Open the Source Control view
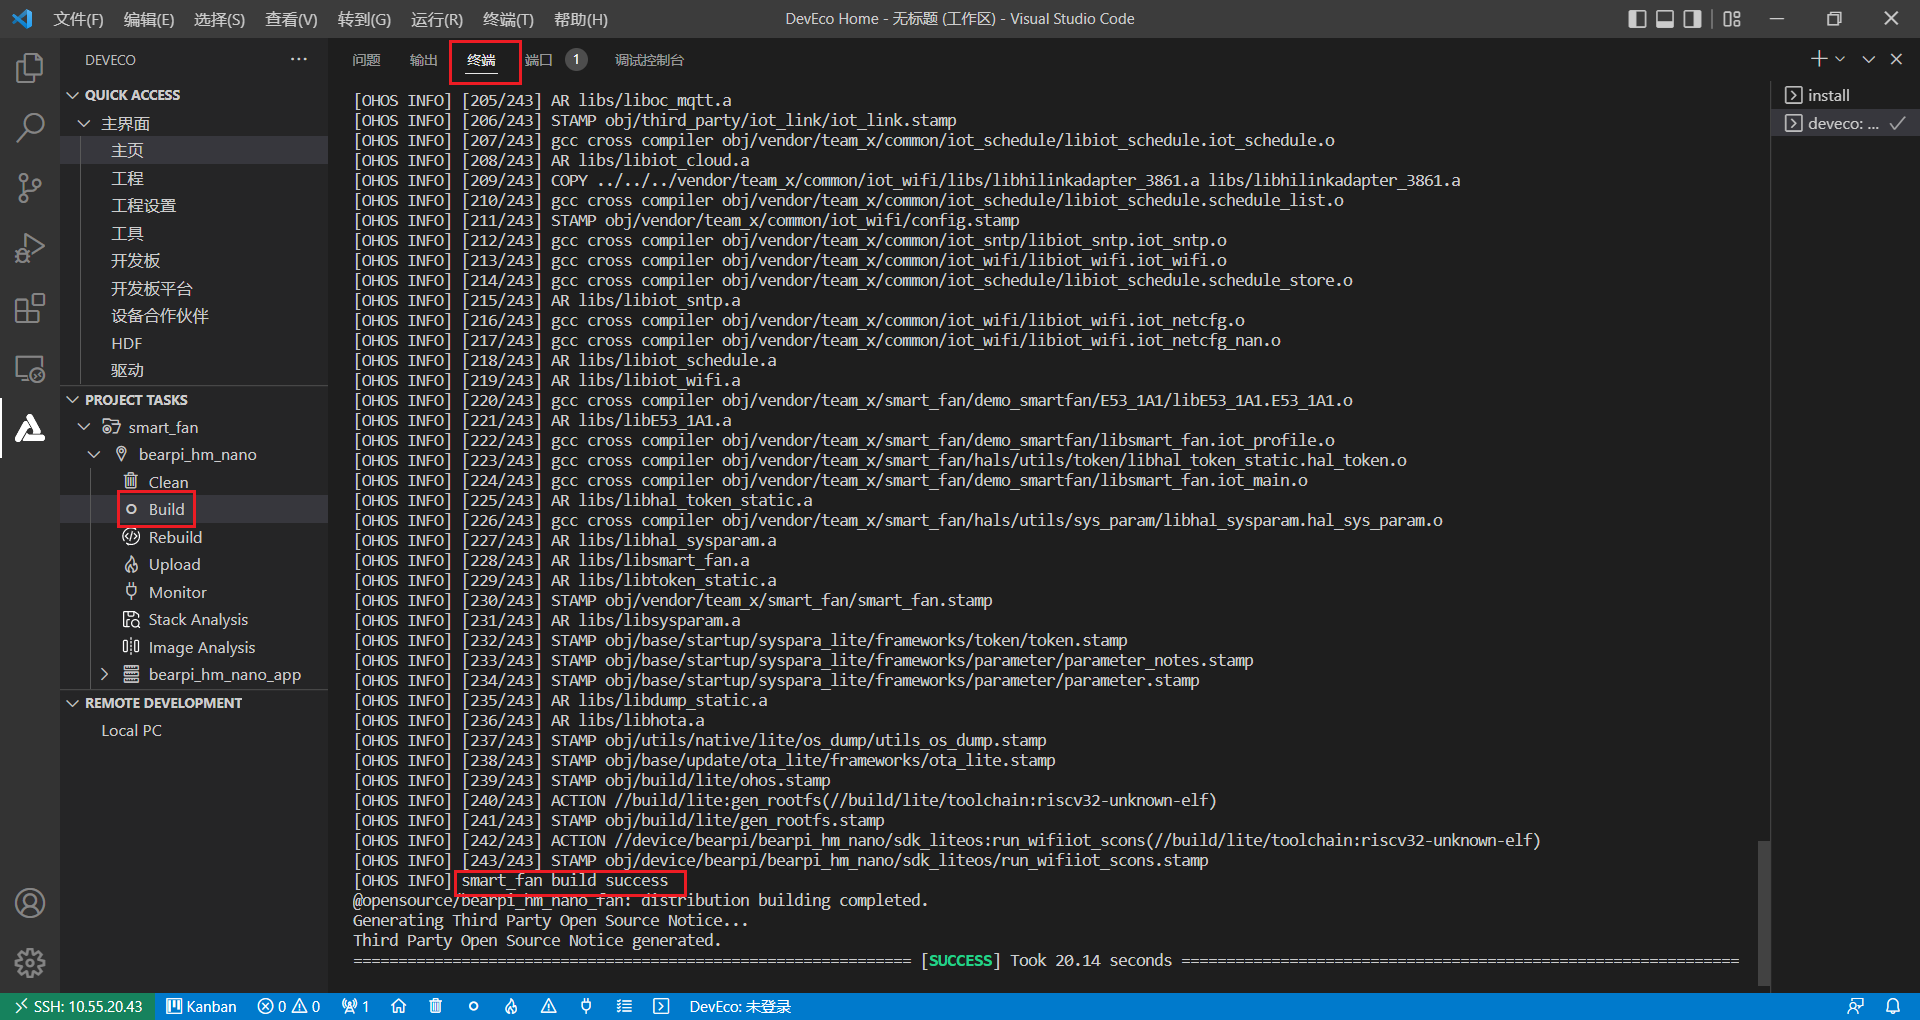1920x1020 pixels. click(x=30, y=188)
